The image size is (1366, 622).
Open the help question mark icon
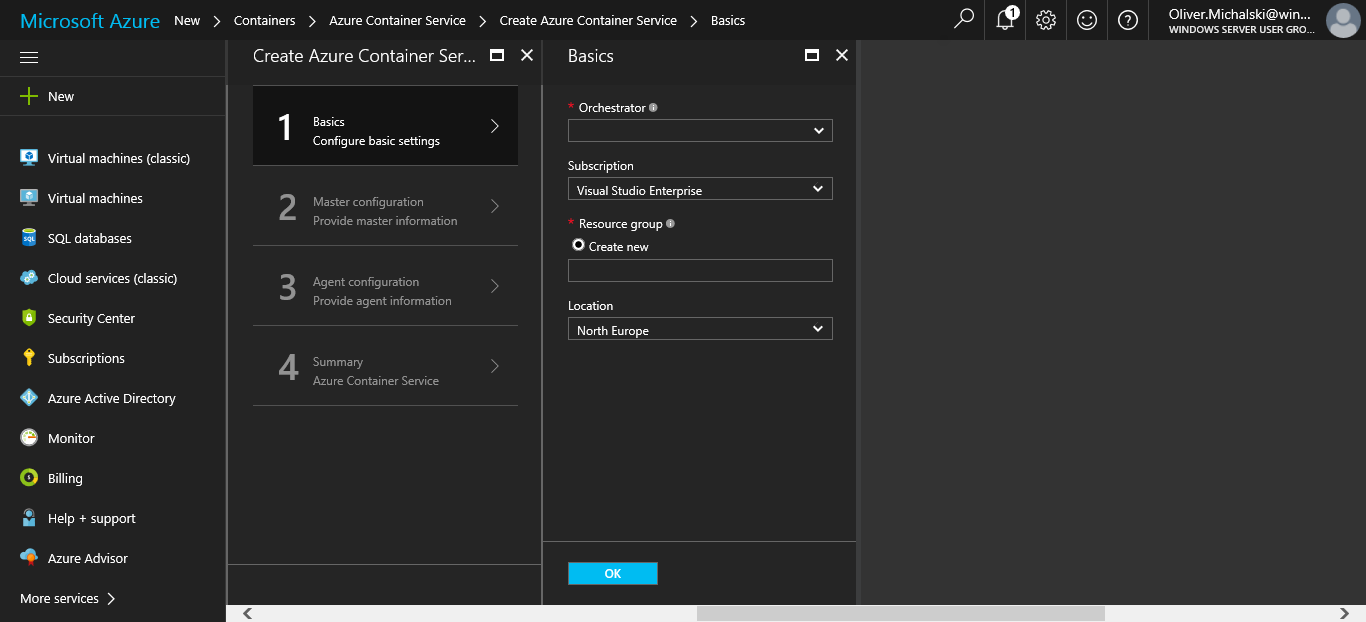click(1128, 20)
